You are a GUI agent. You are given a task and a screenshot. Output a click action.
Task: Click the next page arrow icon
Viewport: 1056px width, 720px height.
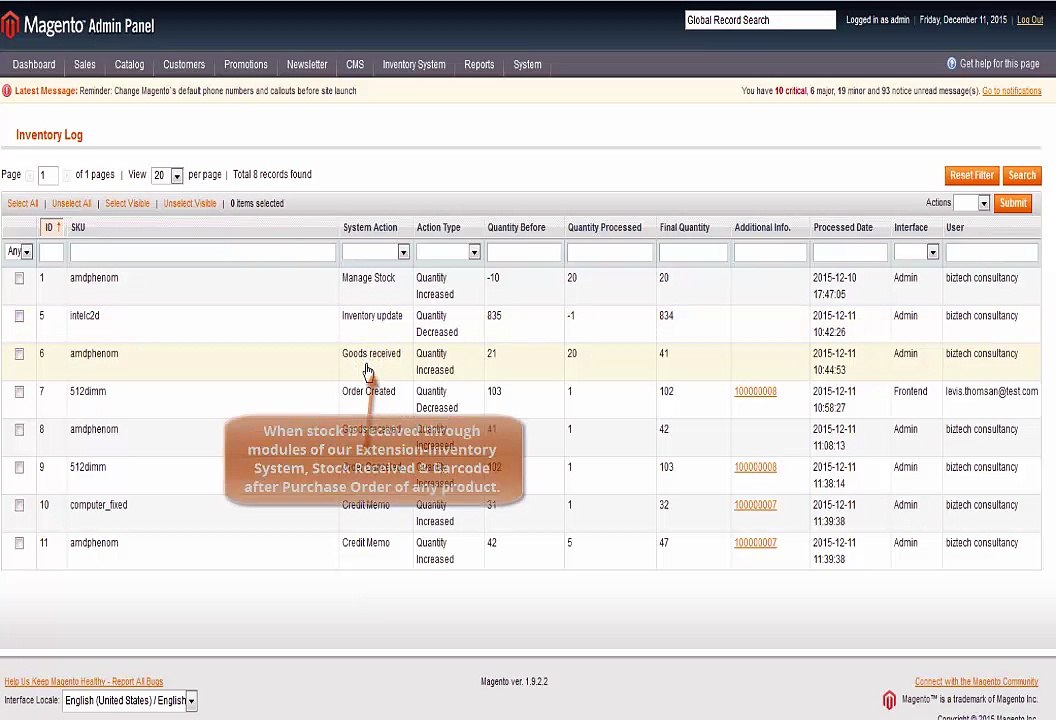[x=67, y=175]
